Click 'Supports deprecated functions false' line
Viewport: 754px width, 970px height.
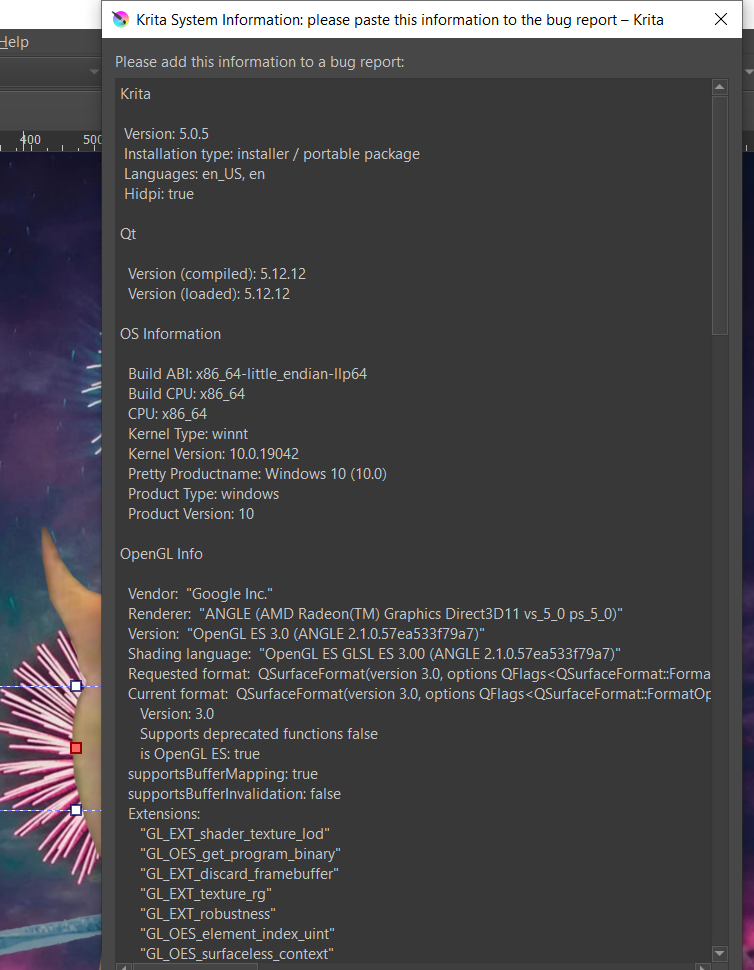259,734
